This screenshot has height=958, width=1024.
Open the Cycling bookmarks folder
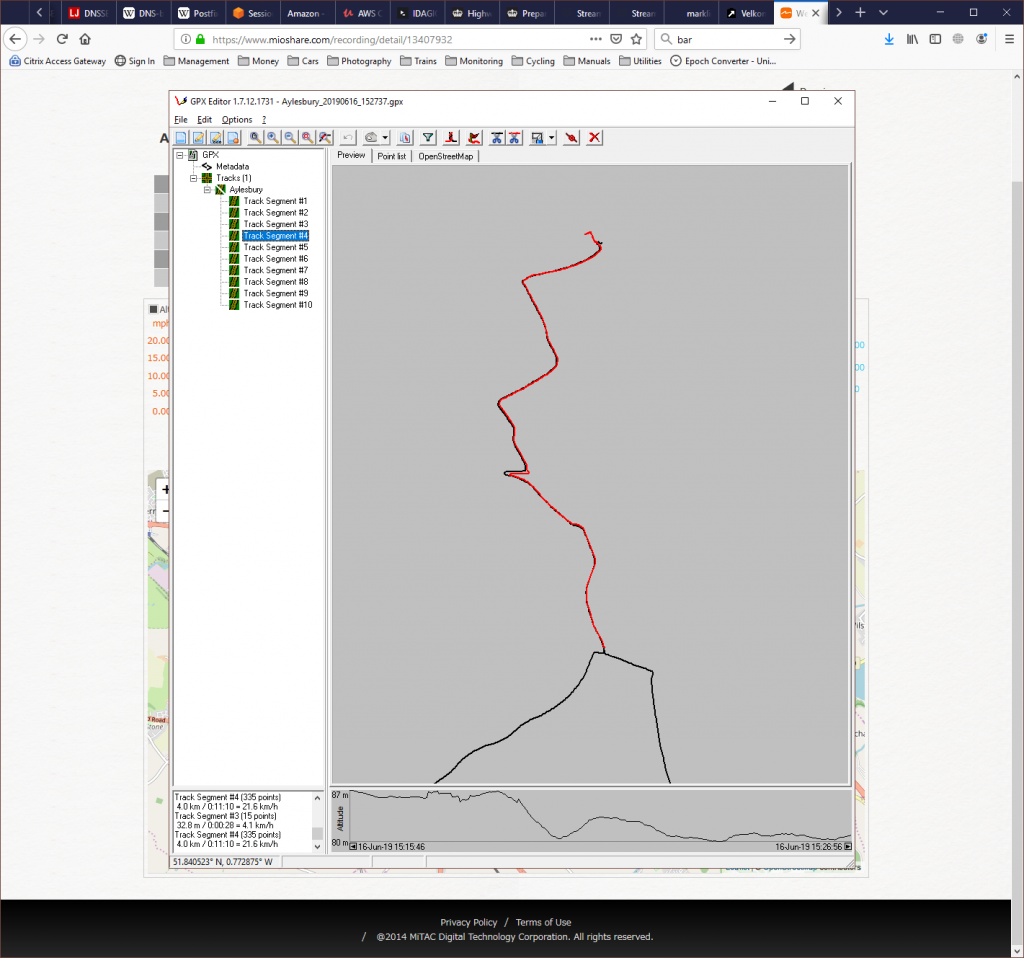pyautogui.click(x=533, y=61)
